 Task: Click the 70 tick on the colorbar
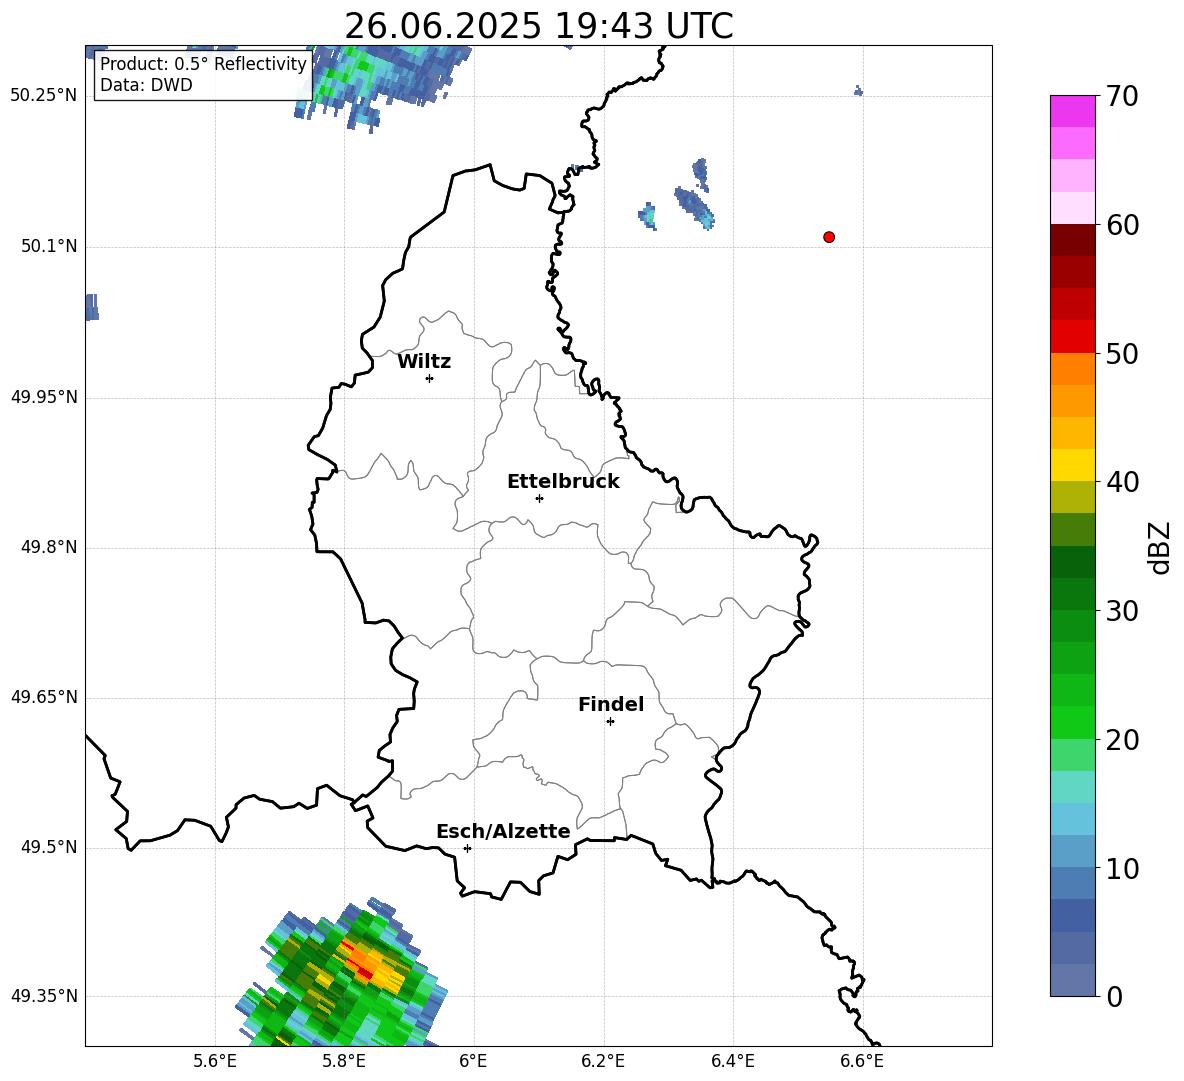(x=1122, y=97)
